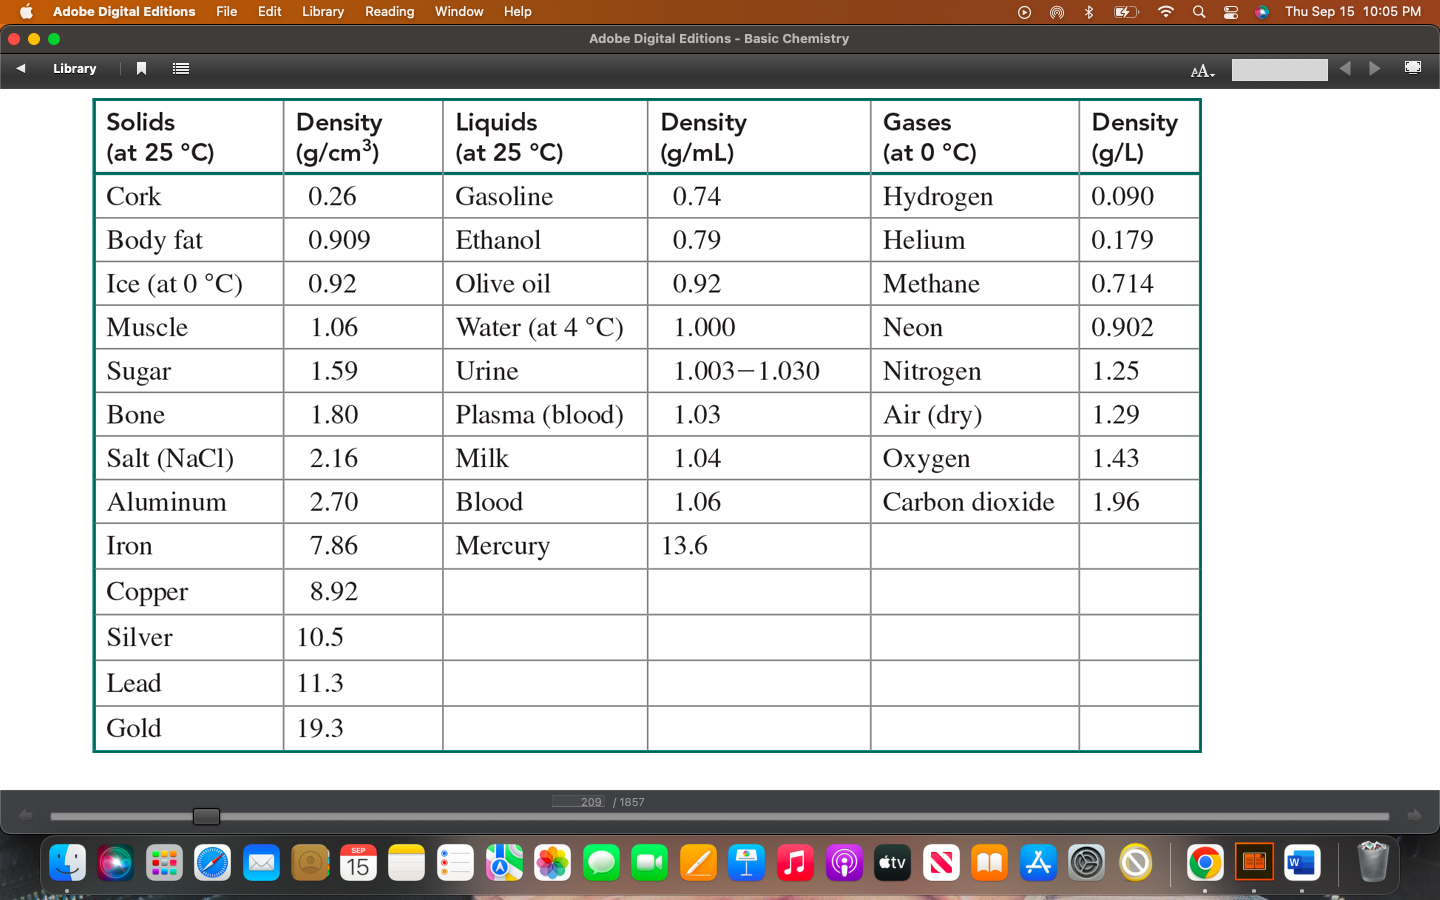Open Spotlight search from the menu bar
The image size is (1440, 900).
pyautogui.click(x=1199, y=11)
